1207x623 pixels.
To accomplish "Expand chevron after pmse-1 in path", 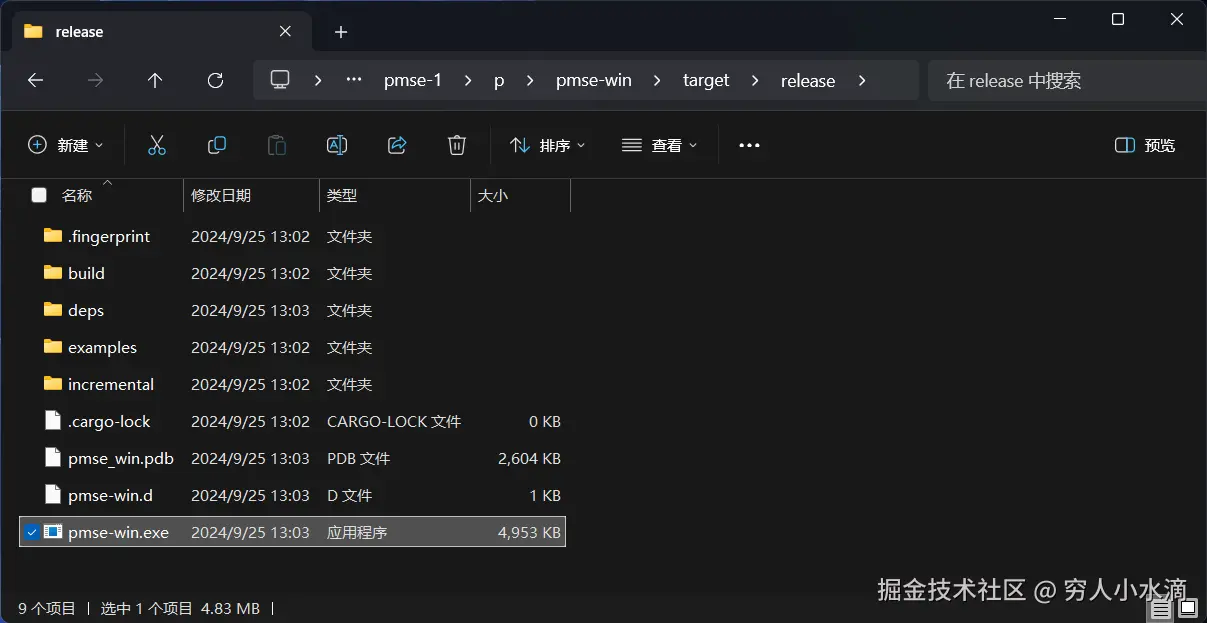I will coord(468,81).
